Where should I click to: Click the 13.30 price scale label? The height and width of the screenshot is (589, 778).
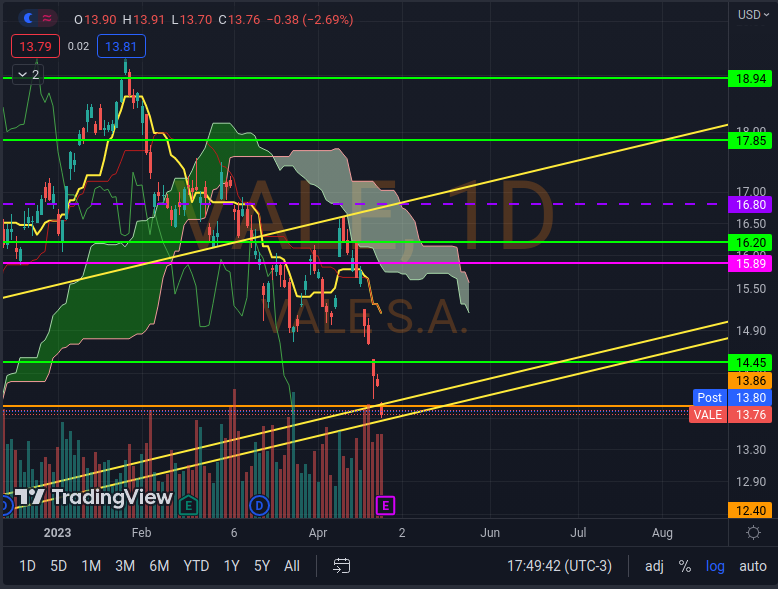(751, 450)
